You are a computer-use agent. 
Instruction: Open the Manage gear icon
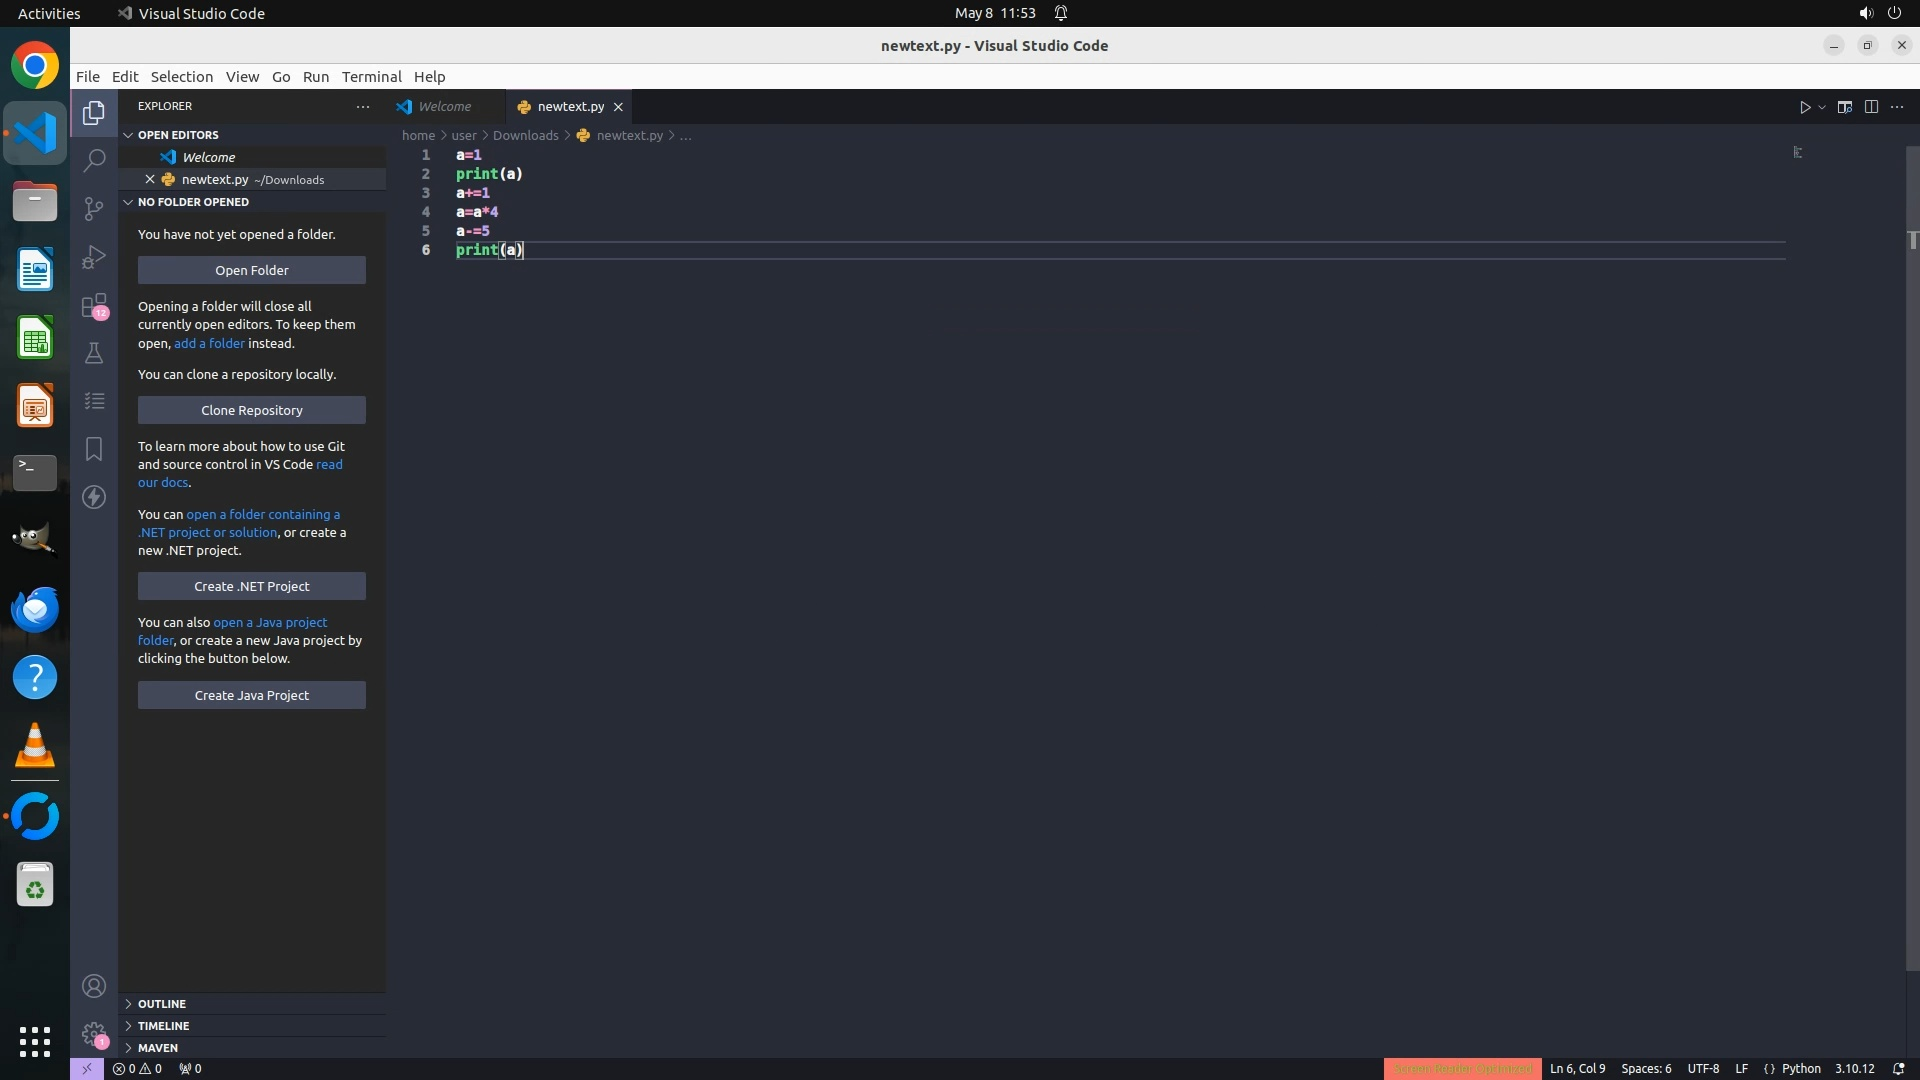[x=94, y=1034]
